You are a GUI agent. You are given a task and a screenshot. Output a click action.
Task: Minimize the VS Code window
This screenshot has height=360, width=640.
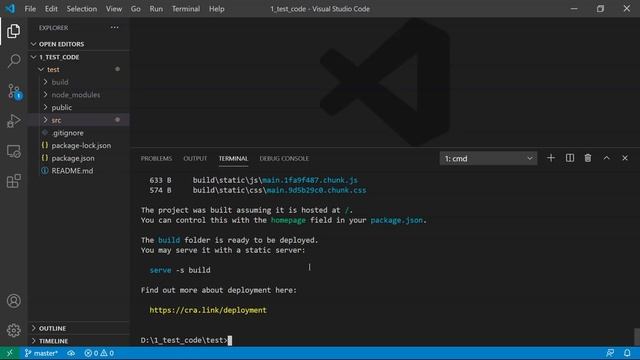click(x=574, y=9)
